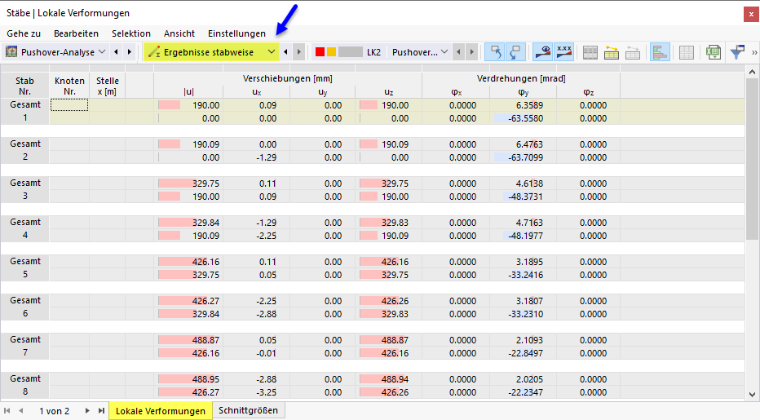Open the Bearbeiten menu
The image size is (760, 420).
[x=76, y=33]
